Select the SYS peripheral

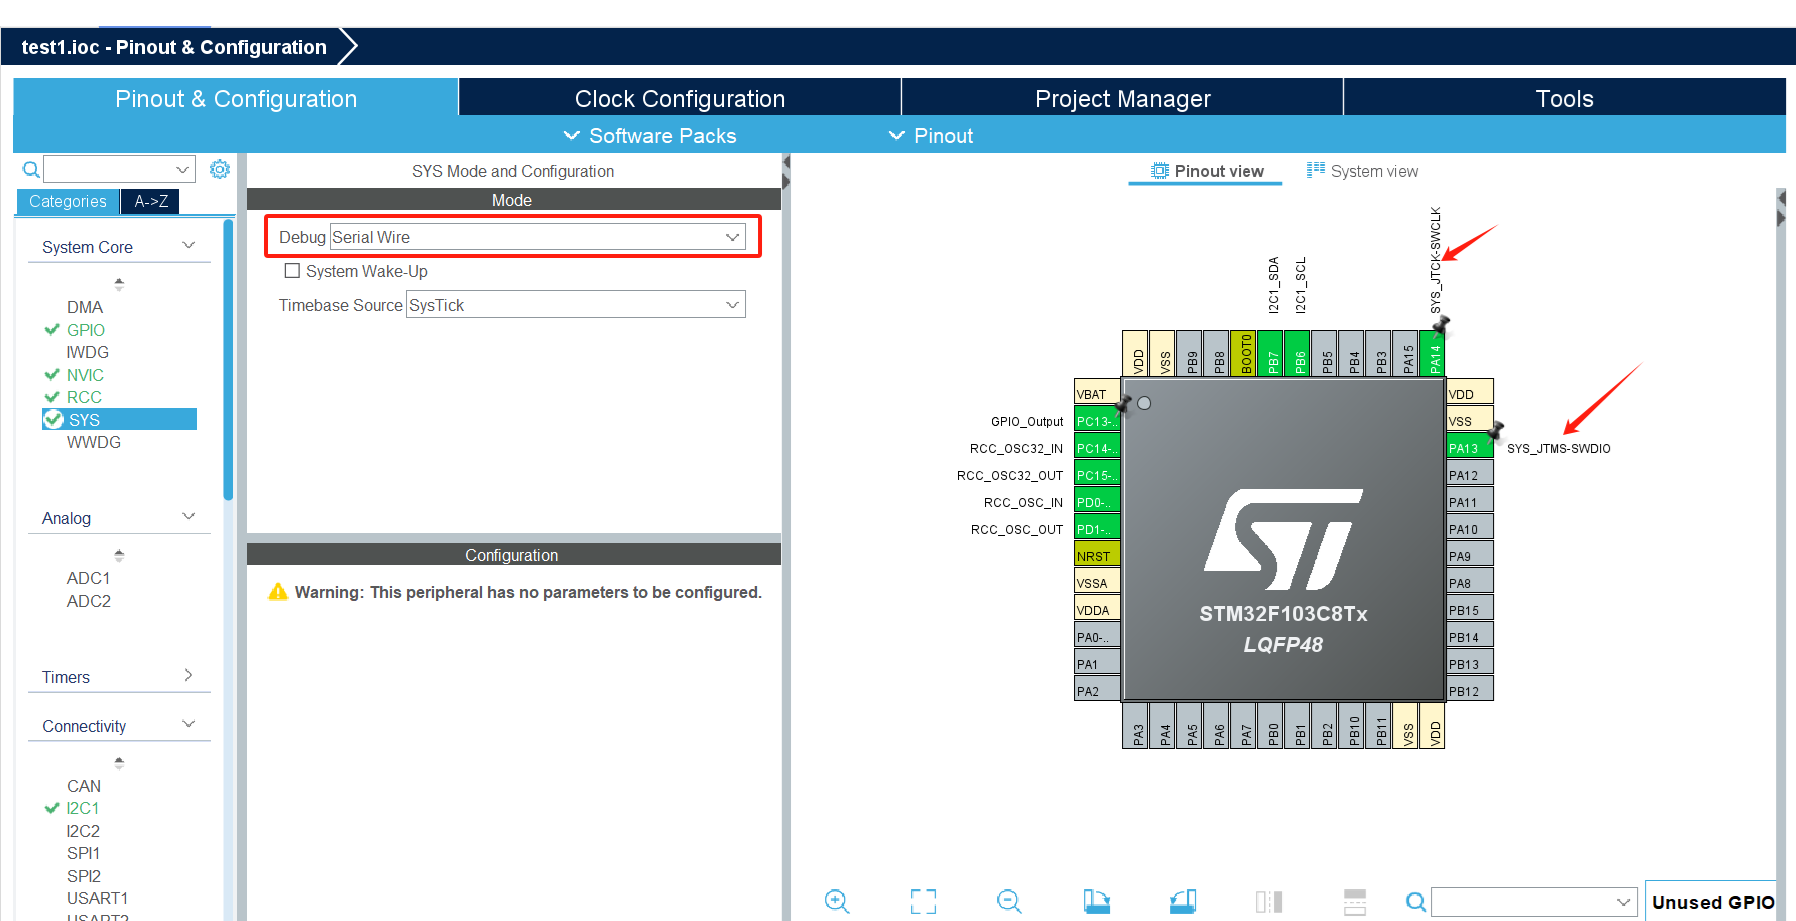click(120, 419)
